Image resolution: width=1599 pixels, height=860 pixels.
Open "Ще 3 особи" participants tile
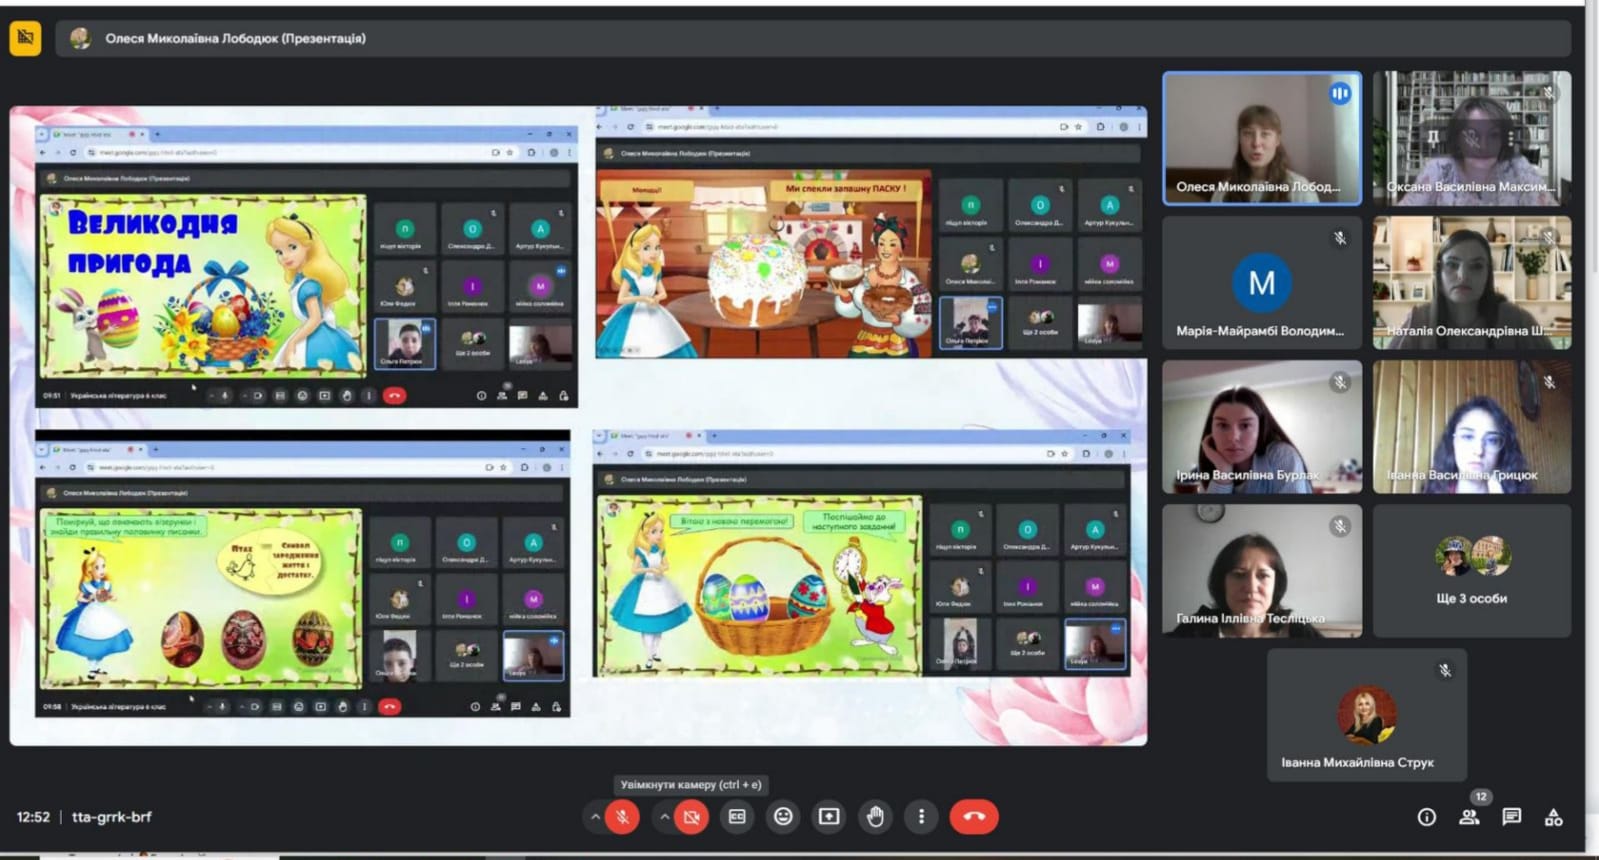[1471, 571]
